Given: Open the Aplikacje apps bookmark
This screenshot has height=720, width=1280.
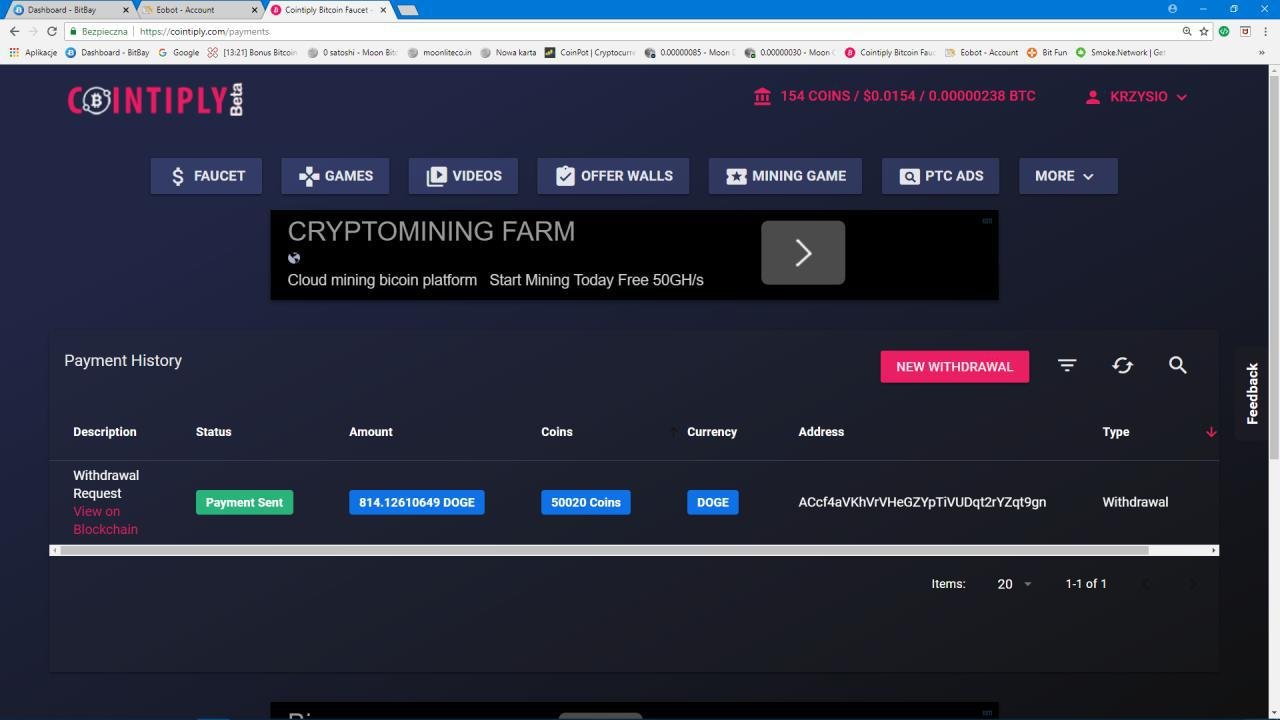Looking at the screenshot, I should (x=33, y=52).
